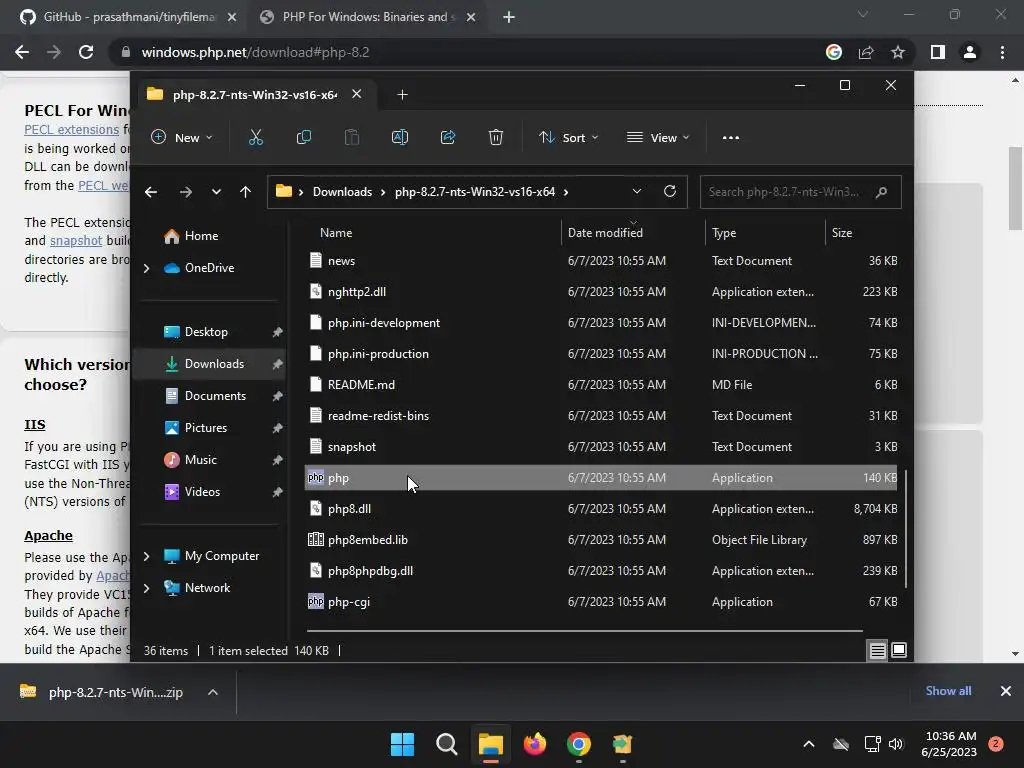Go forward using Explorer's forward arrow
The width and height of the screenshot is (1024, 768).
click(185, 192)
